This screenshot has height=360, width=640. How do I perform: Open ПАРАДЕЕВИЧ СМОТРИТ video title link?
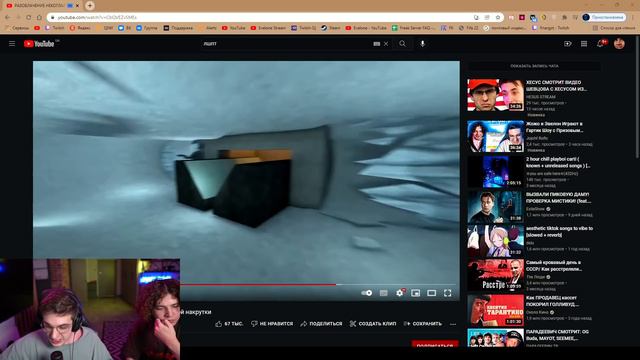coord(557,335)
